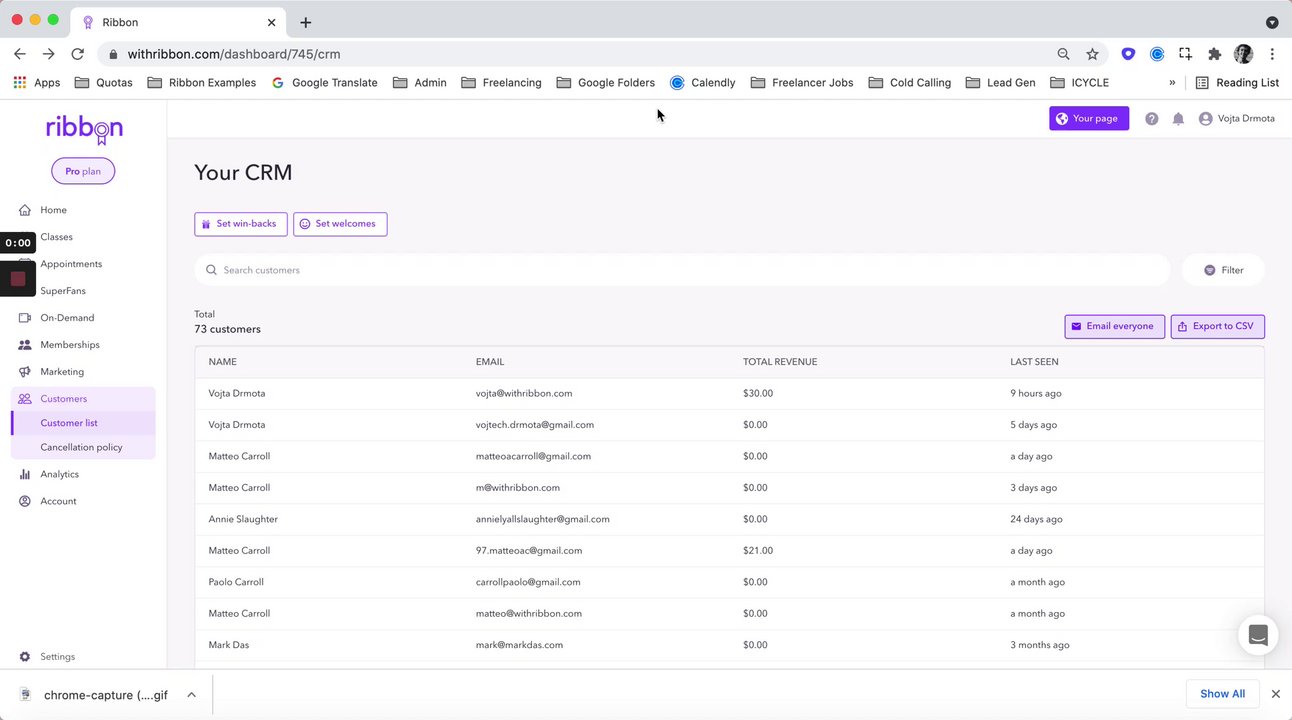
Task: Click the Pro plan badge
Action: pos(83,171)
